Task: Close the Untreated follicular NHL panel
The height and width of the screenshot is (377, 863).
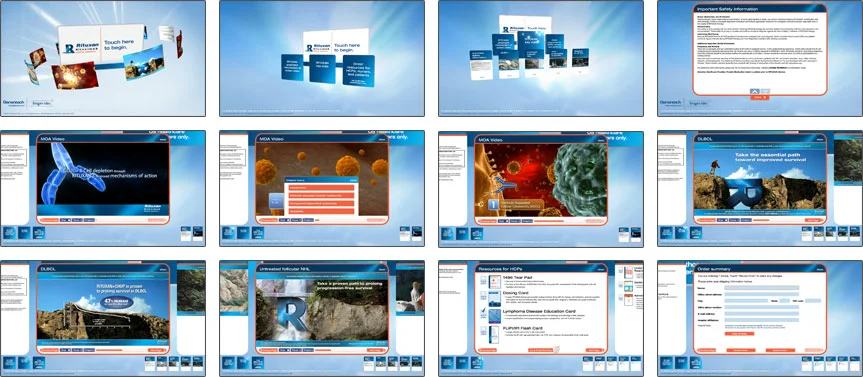Action: coord(382,270)
